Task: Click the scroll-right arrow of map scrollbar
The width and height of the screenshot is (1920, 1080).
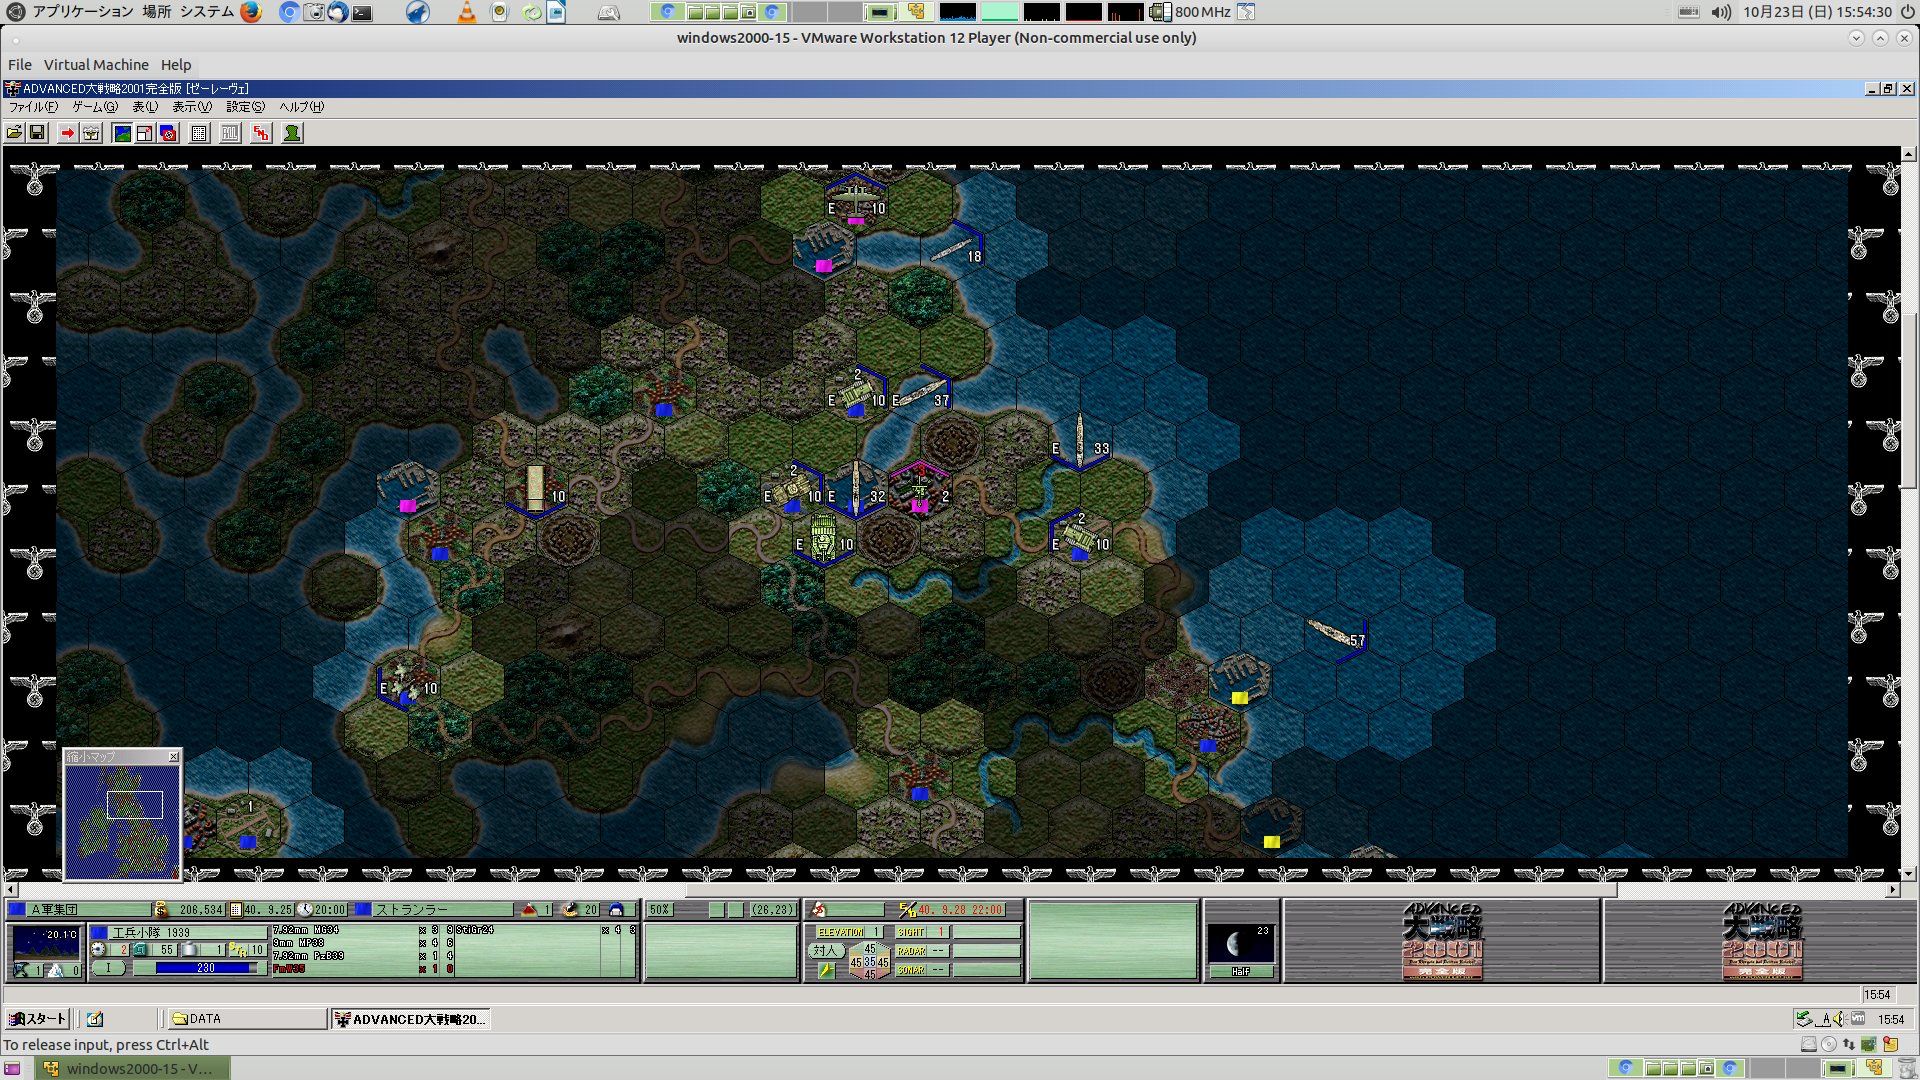Action: tap(1893, 890)
